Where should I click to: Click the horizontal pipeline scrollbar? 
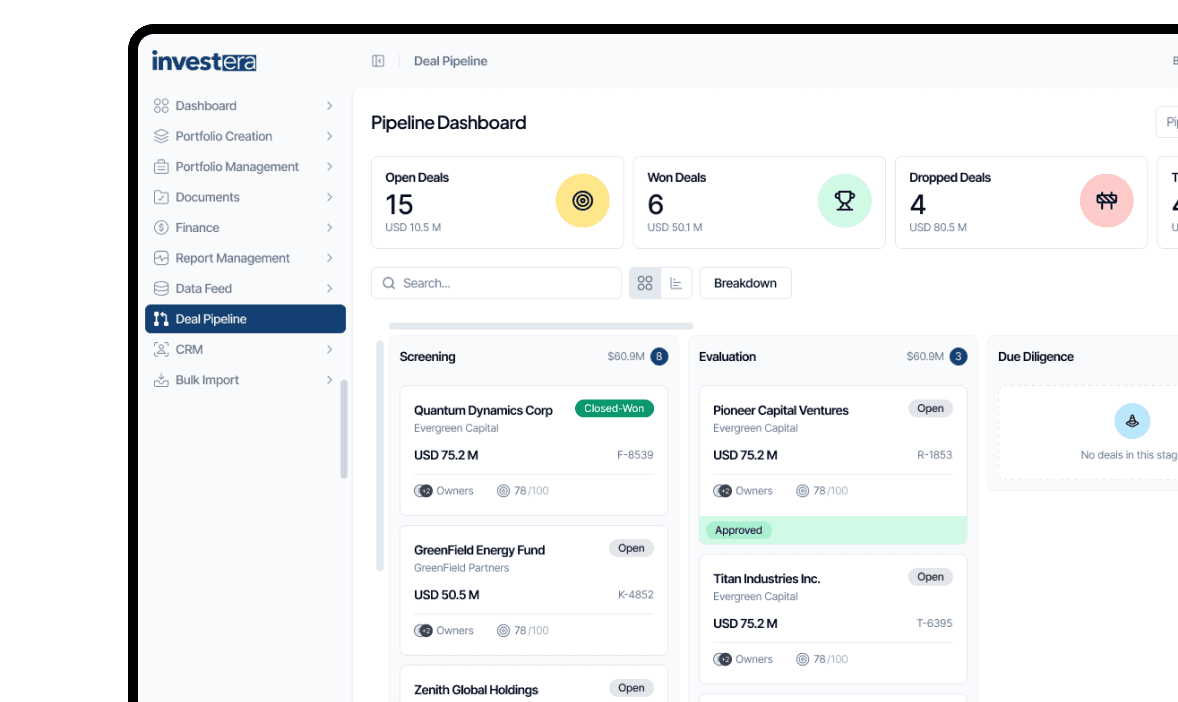[541, 326]
